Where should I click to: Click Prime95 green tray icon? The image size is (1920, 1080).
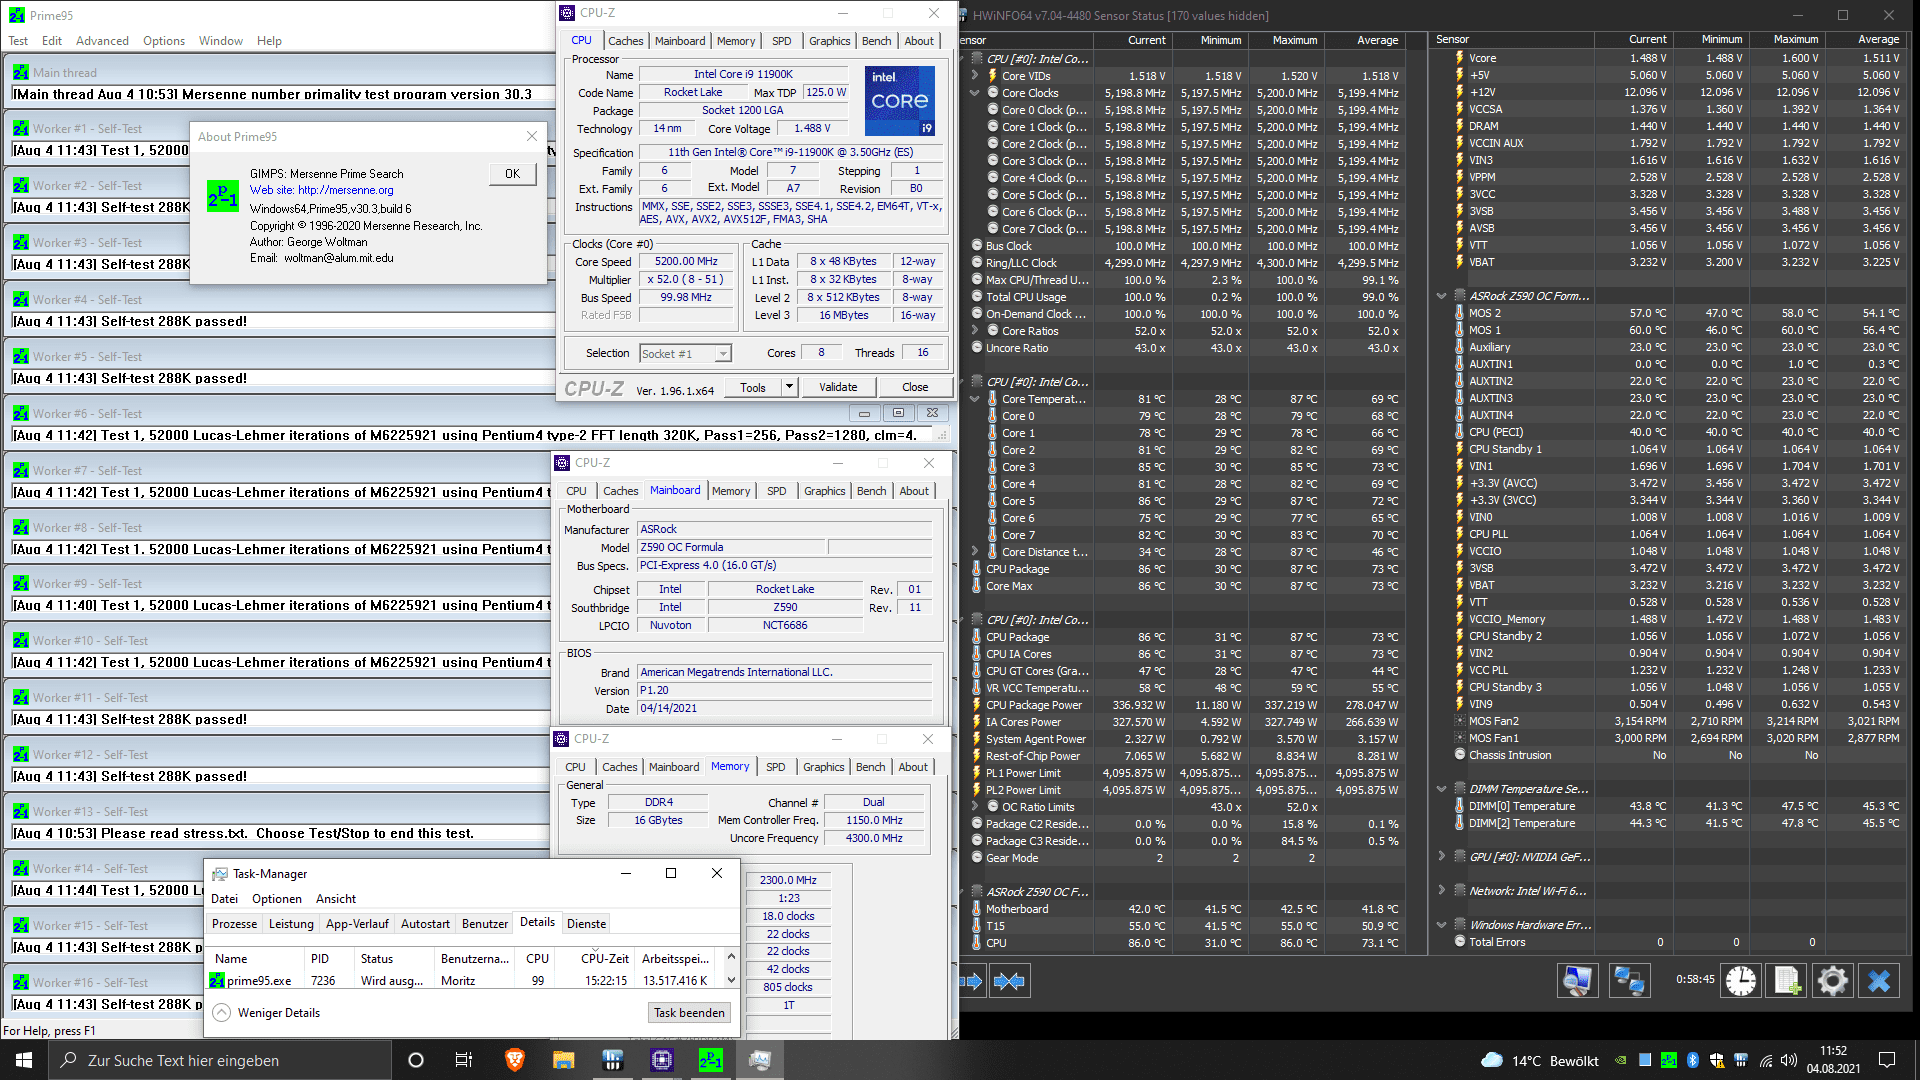click(x=1669, y=1060)
